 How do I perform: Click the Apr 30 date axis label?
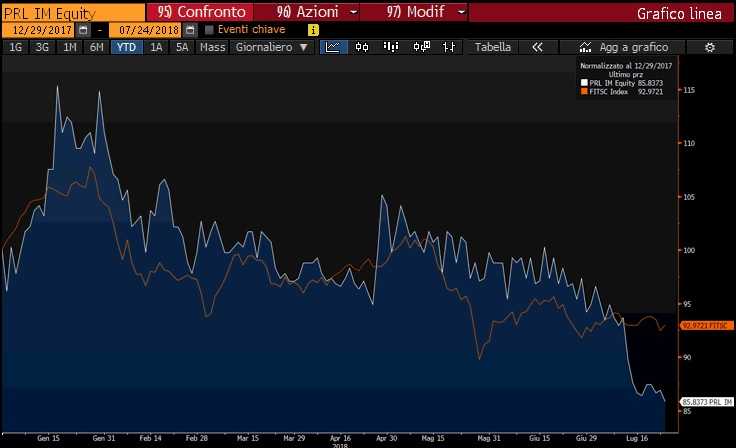pyautogui.click(x=387, y=438)
